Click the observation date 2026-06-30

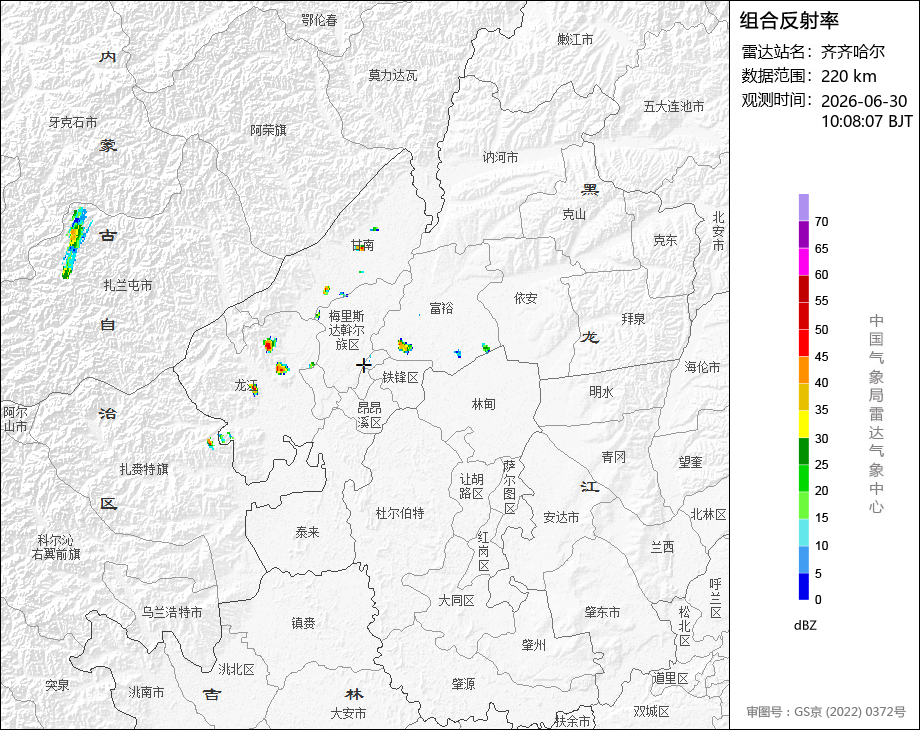(864, 101)
